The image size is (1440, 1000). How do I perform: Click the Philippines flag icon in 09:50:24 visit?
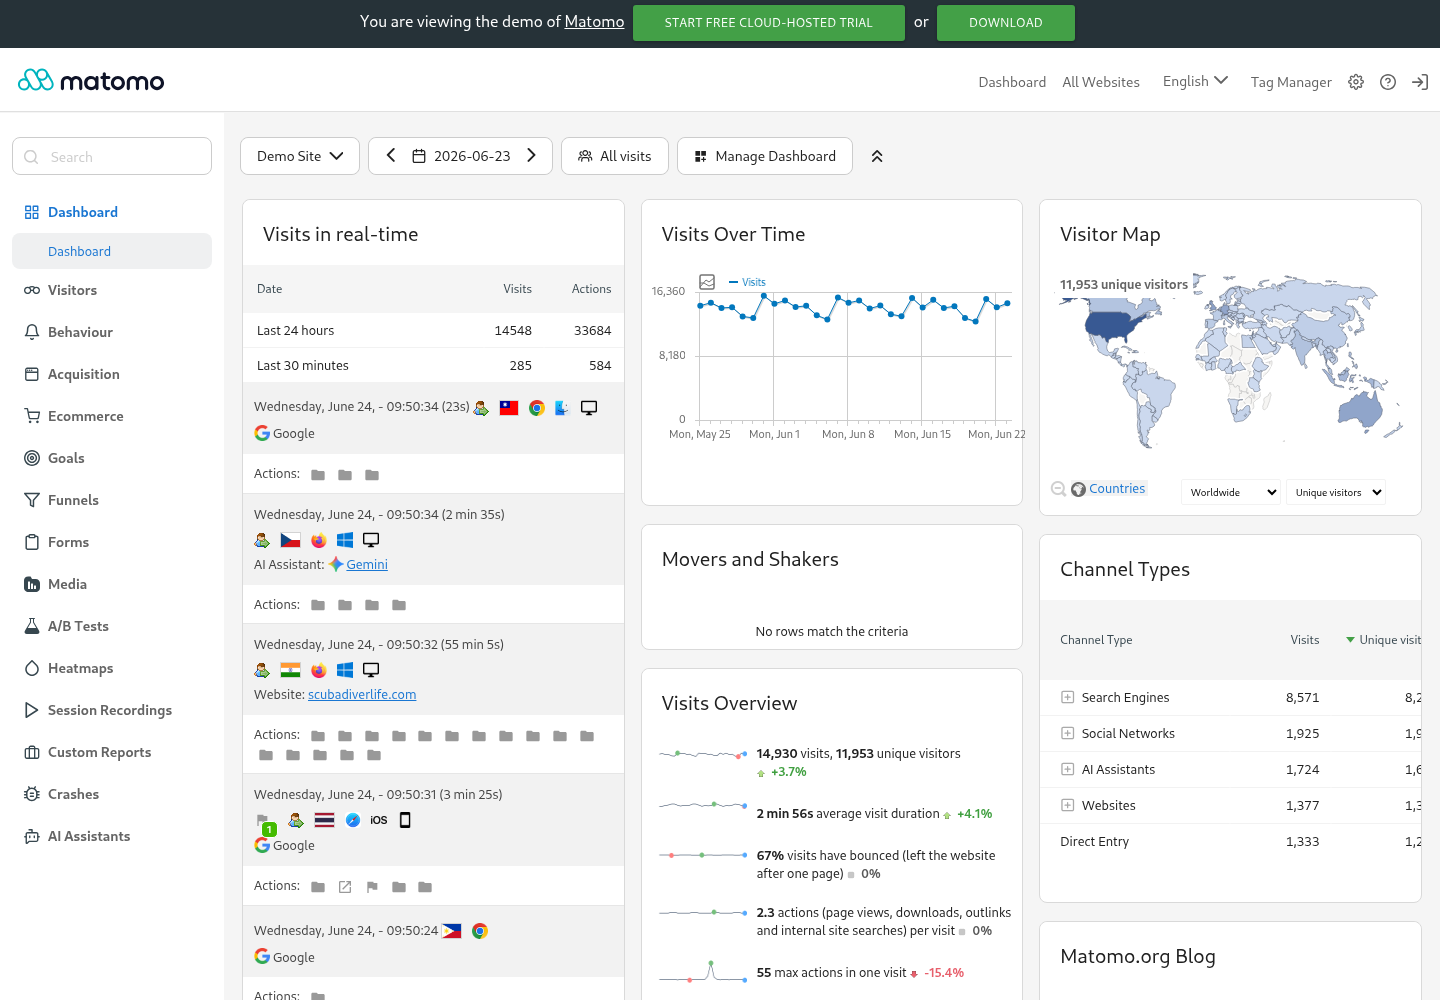452,931
